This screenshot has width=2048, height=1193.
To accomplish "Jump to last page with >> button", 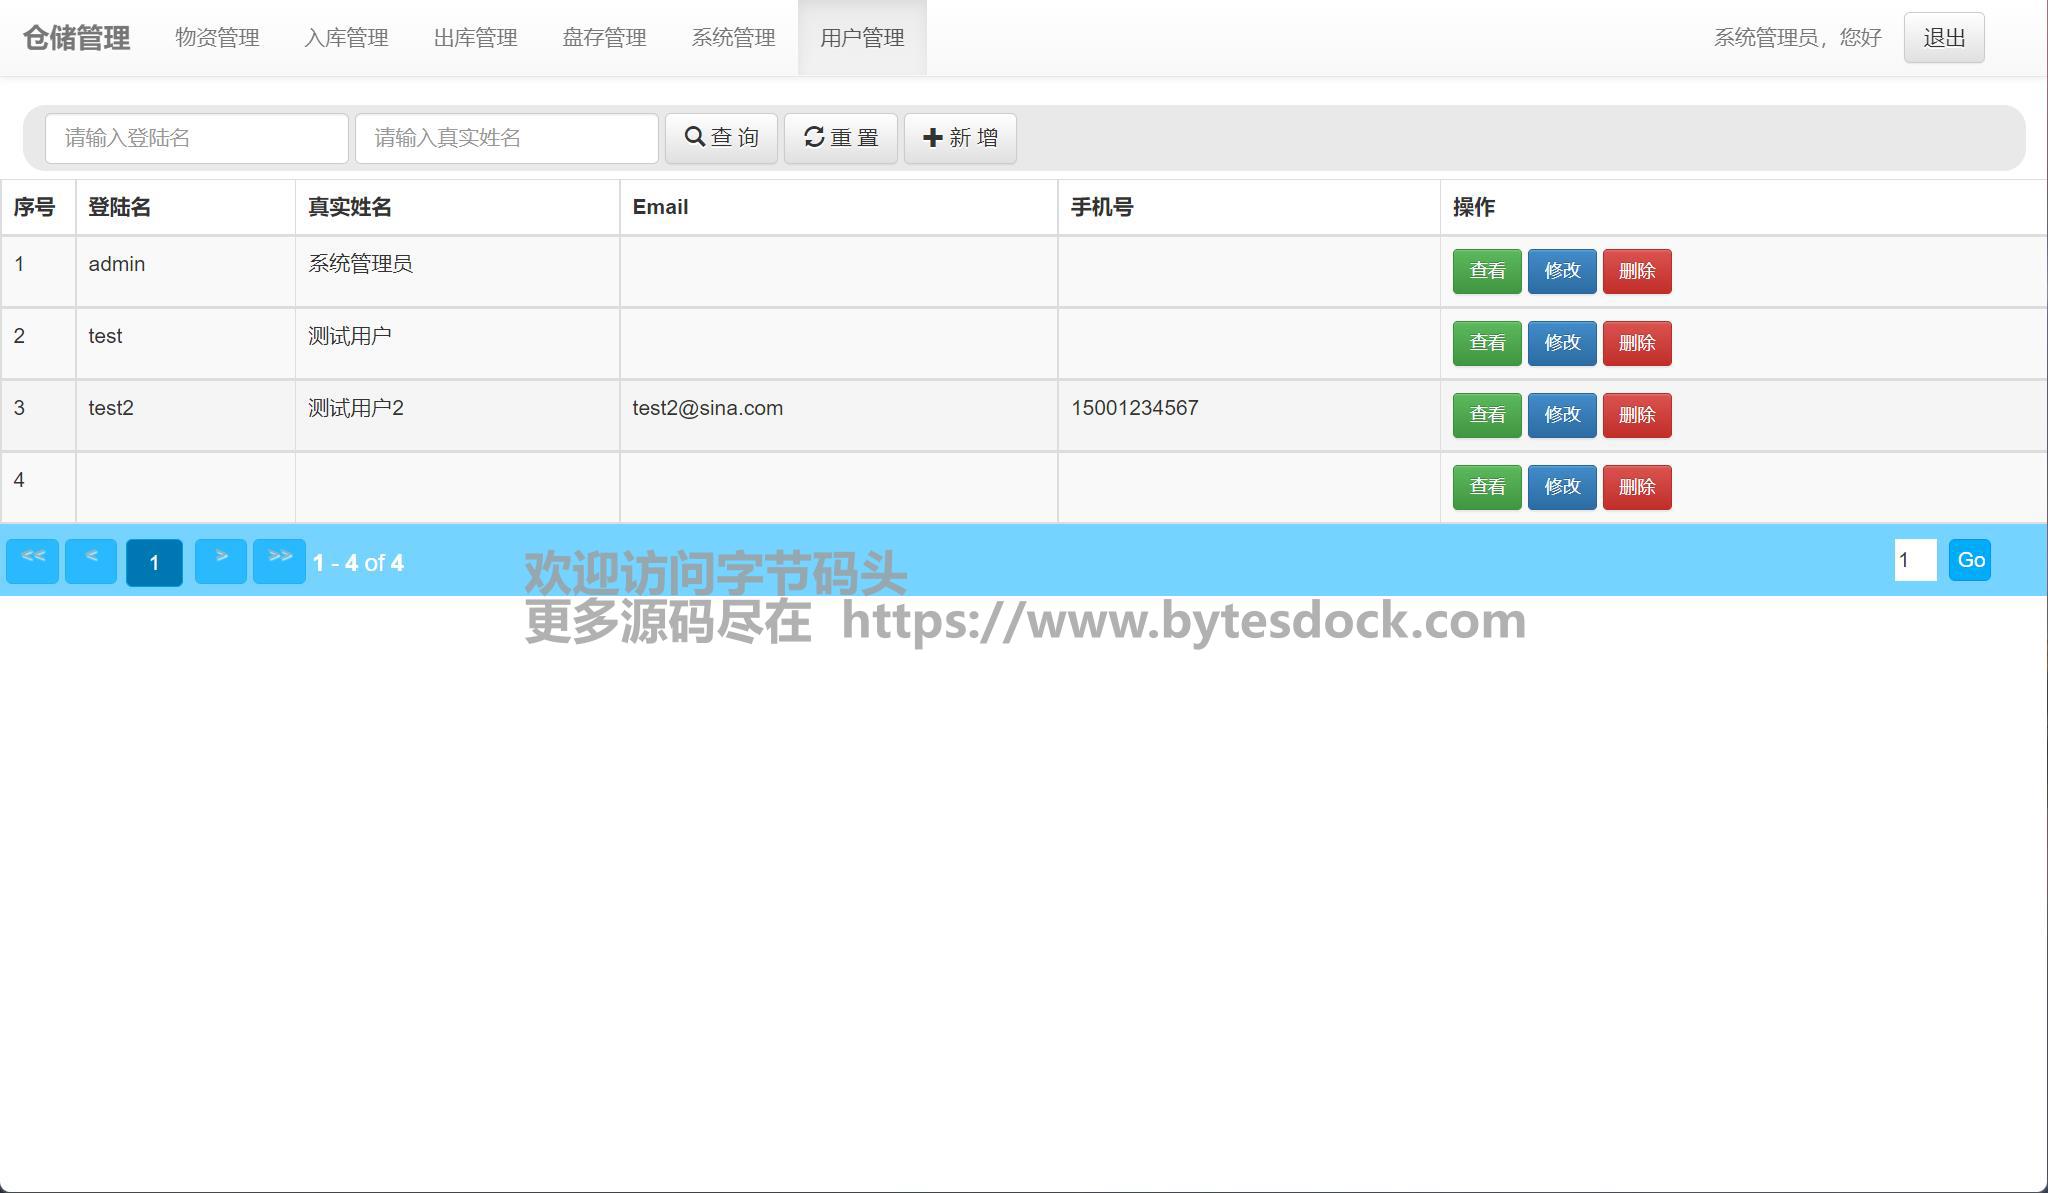I will coord(279,560).
